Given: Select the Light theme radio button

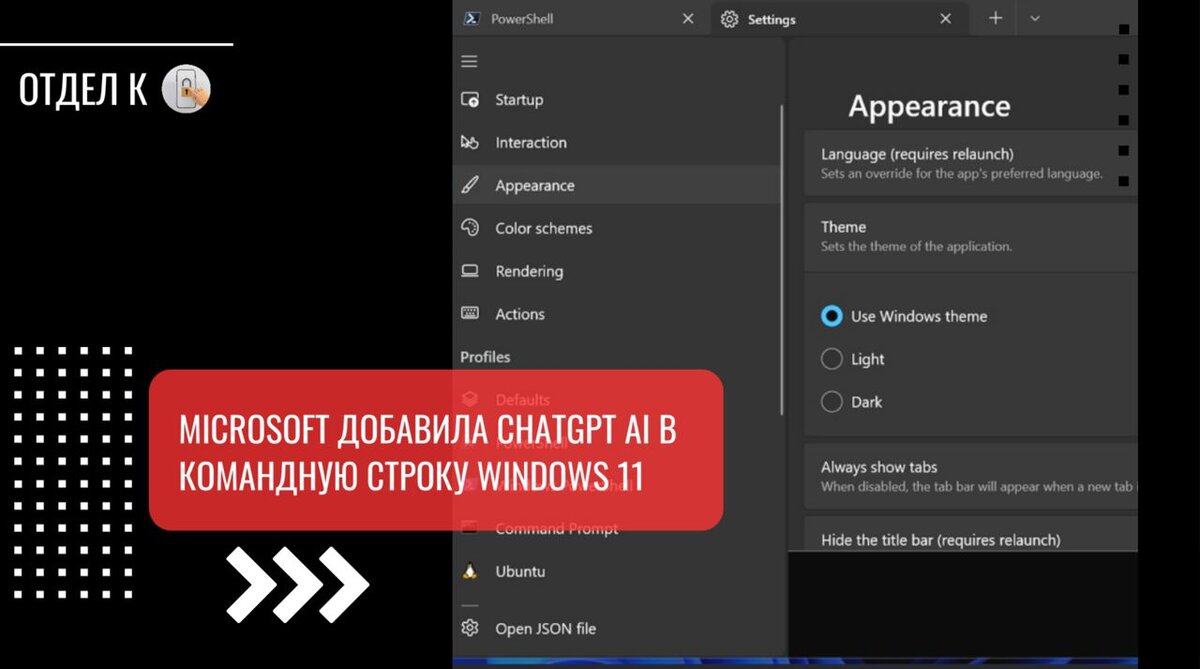Looking at the screenshot, I should tap(832, 359).
